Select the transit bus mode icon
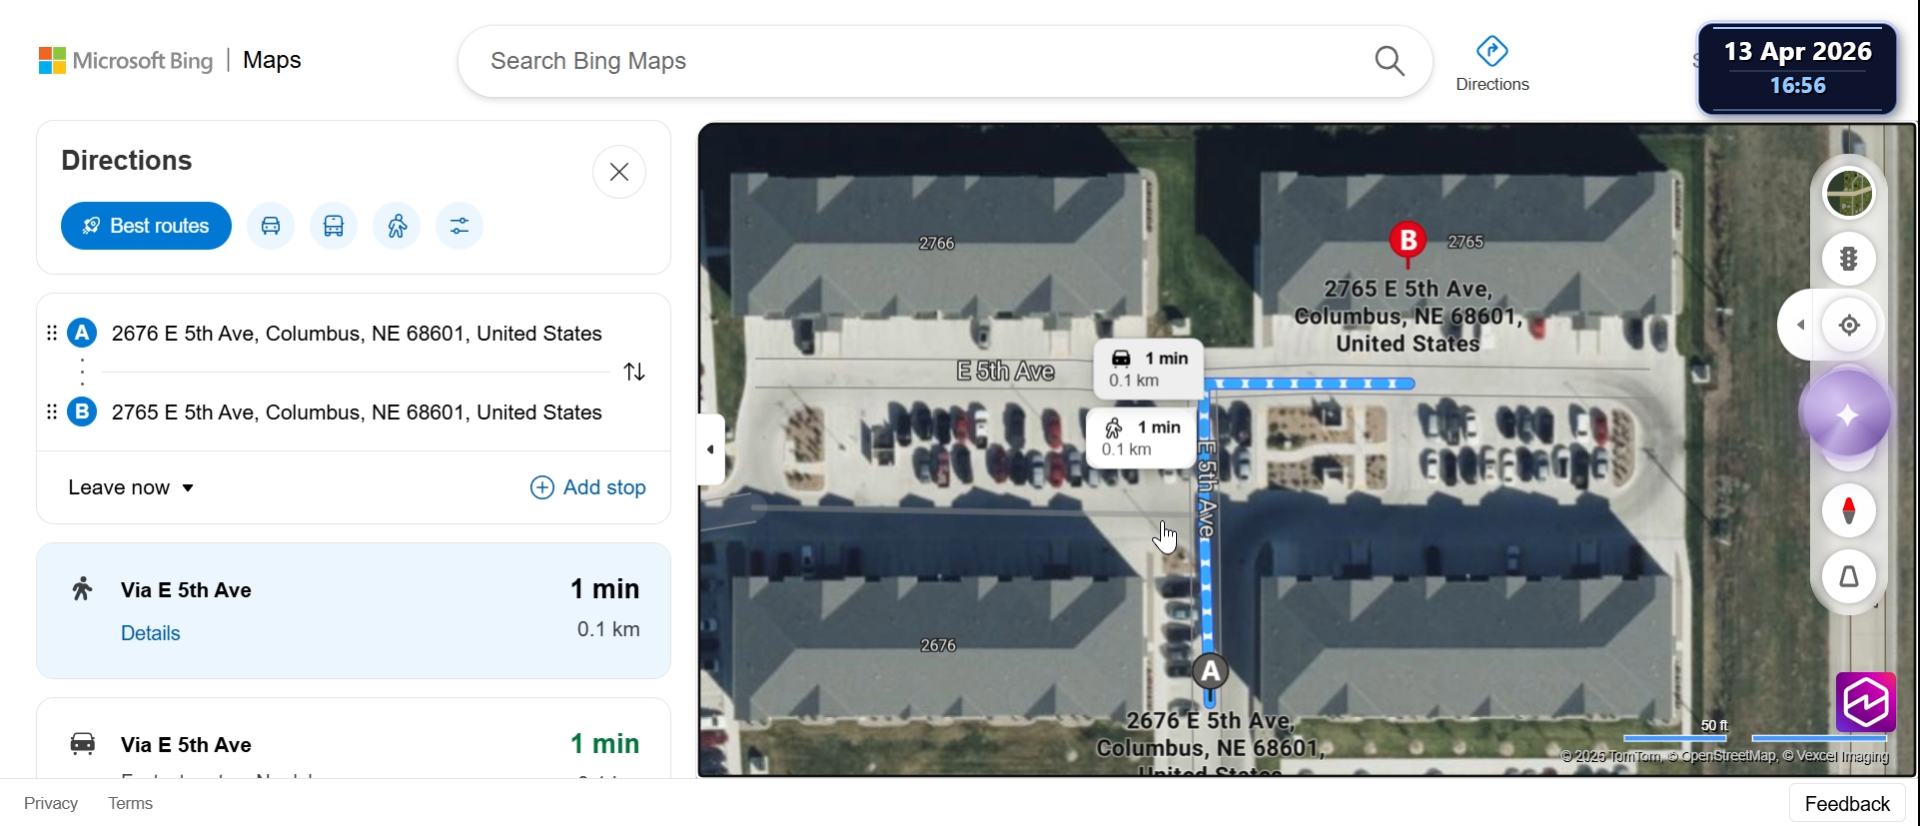The height and width of the screenshot is (826, 1920). coord(334,226)
